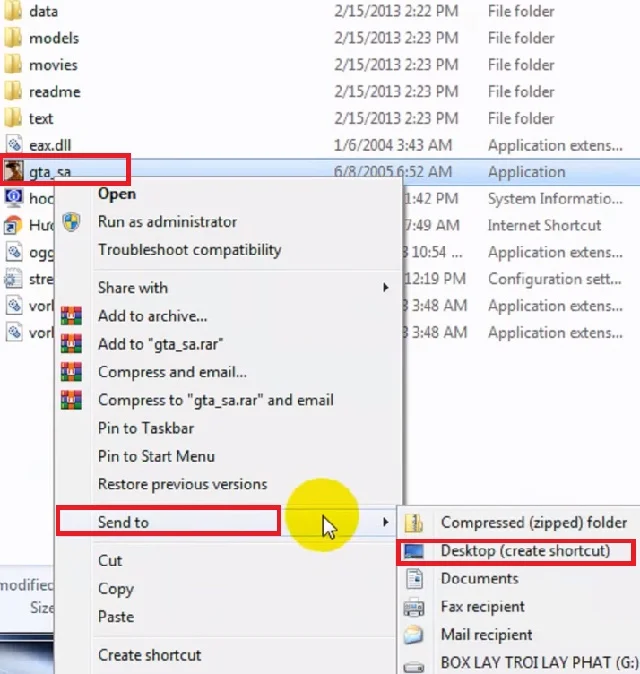
Task: Click the eax.dll file icon
Action: coord(14,145)
